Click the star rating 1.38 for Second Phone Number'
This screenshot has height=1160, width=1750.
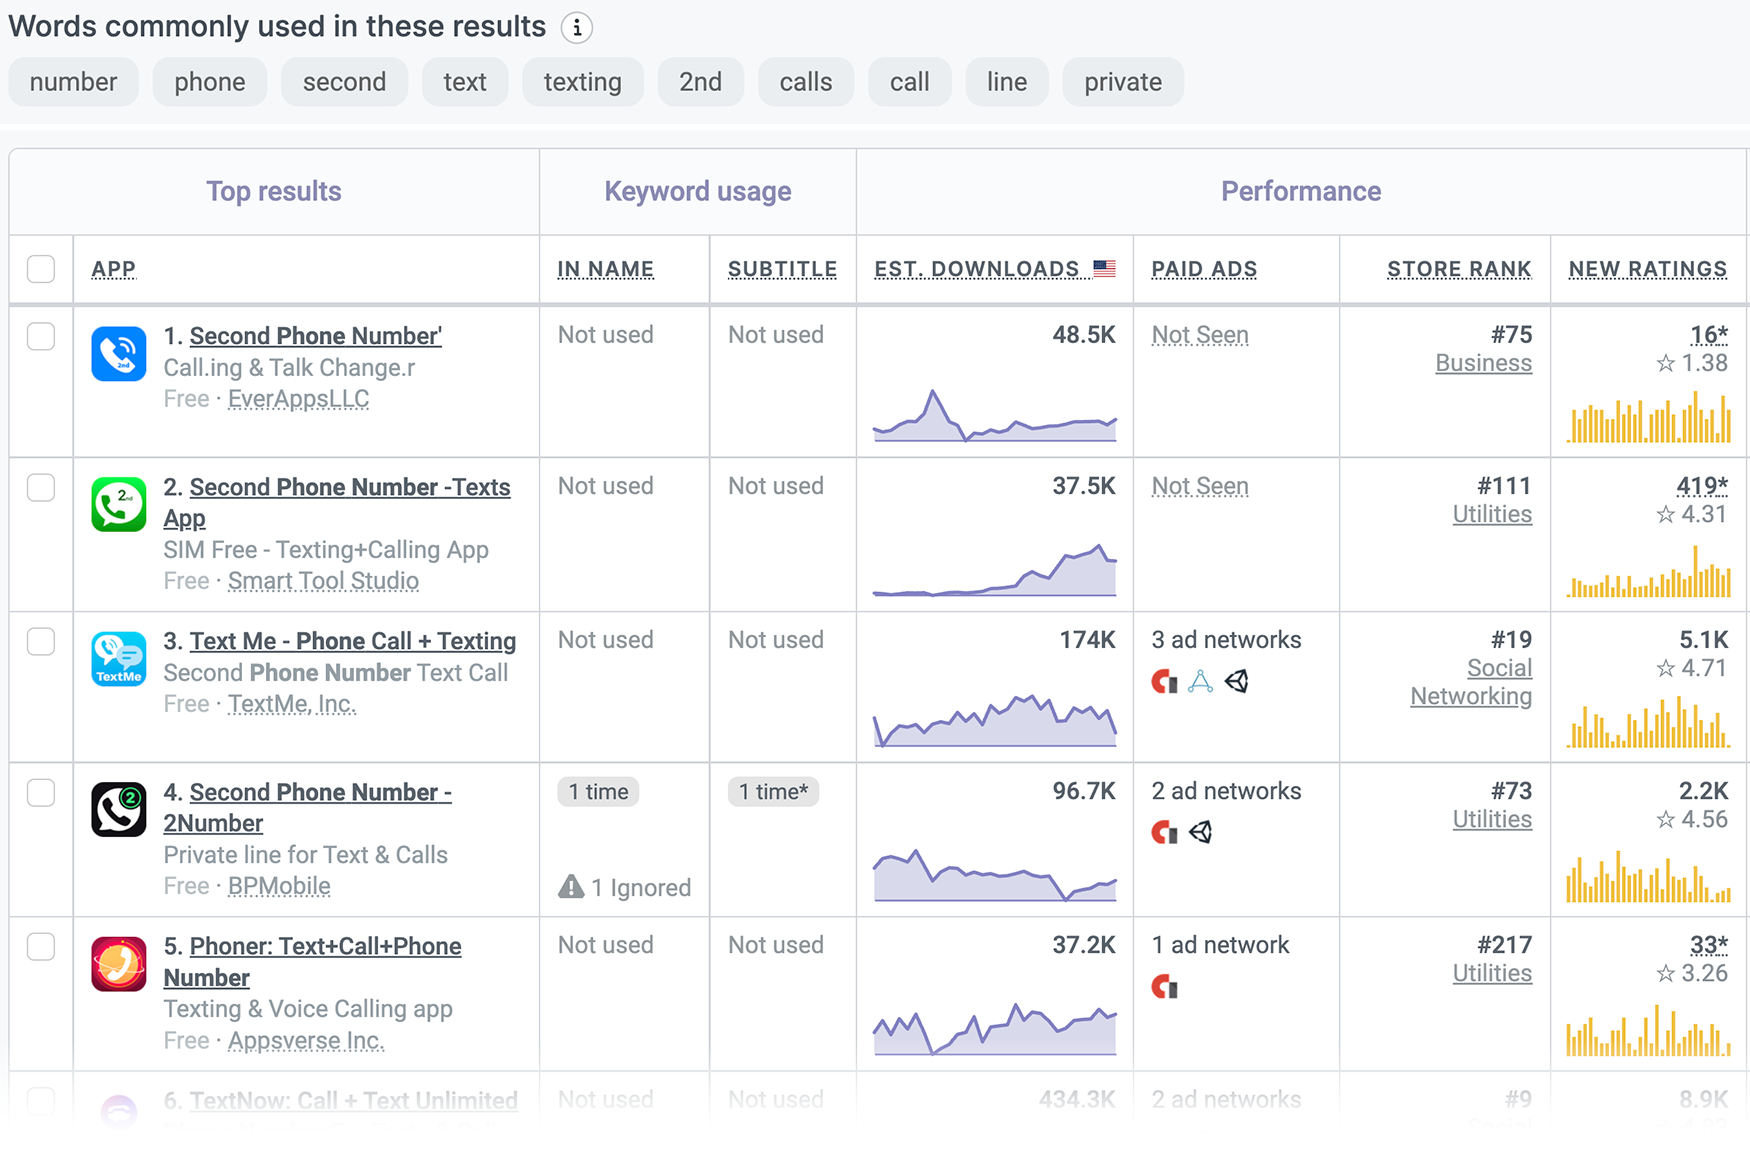click(1692, 363)
